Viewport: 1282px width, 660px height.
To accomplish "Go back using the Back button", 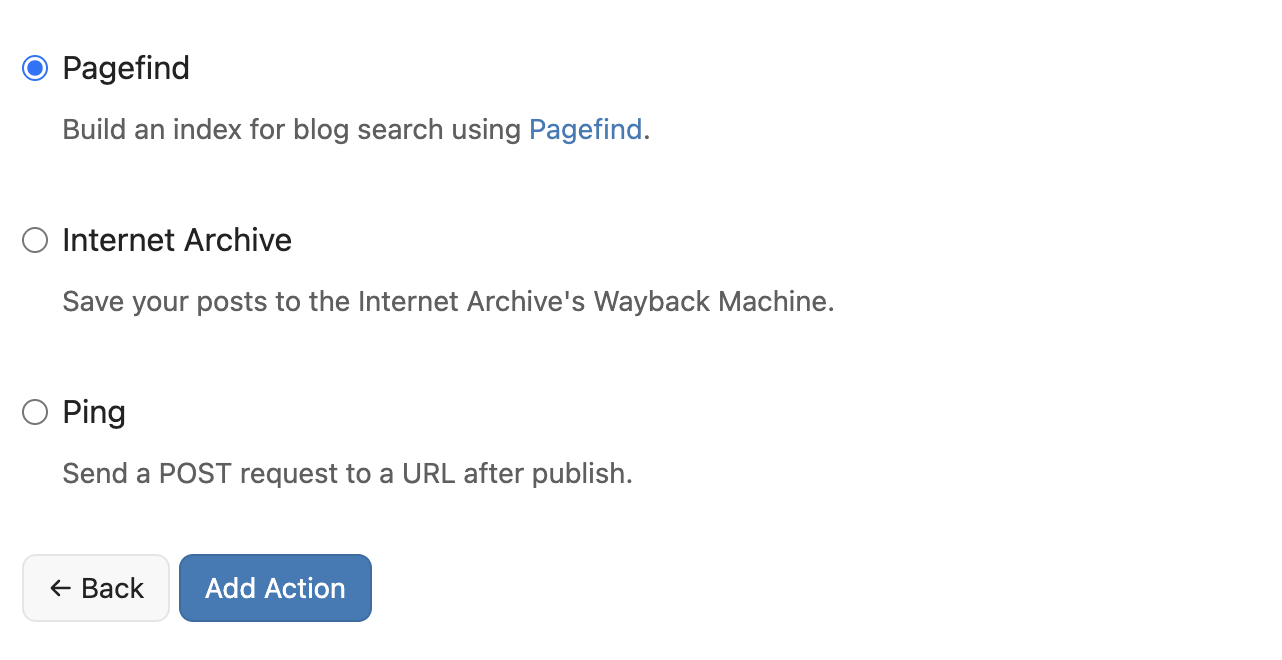I will click(x=96, y=588).
